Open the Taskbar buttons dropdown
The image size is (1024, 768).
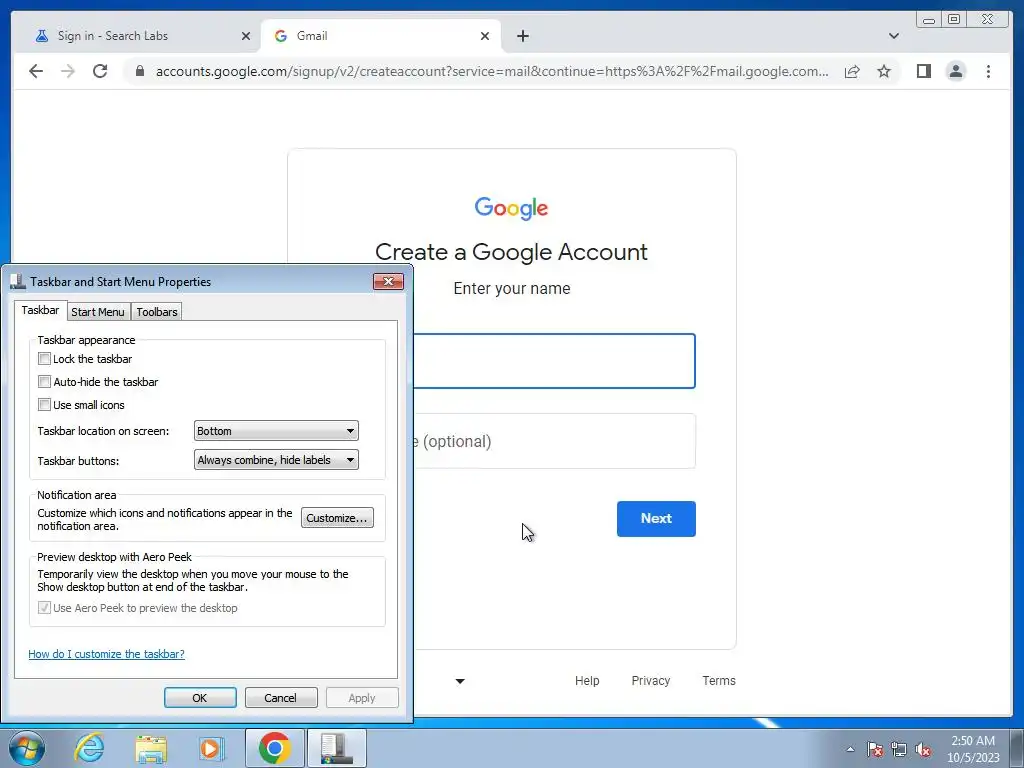click(276, 460)
